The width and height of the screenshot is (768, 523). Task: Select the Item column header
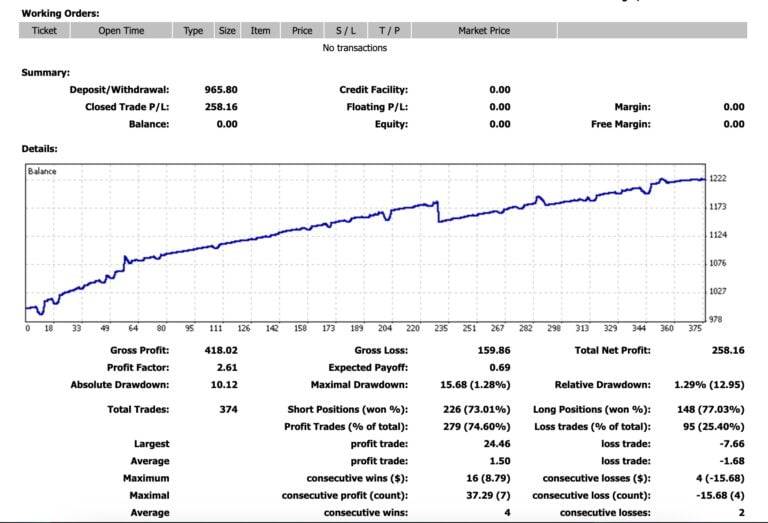click(260, 31)
